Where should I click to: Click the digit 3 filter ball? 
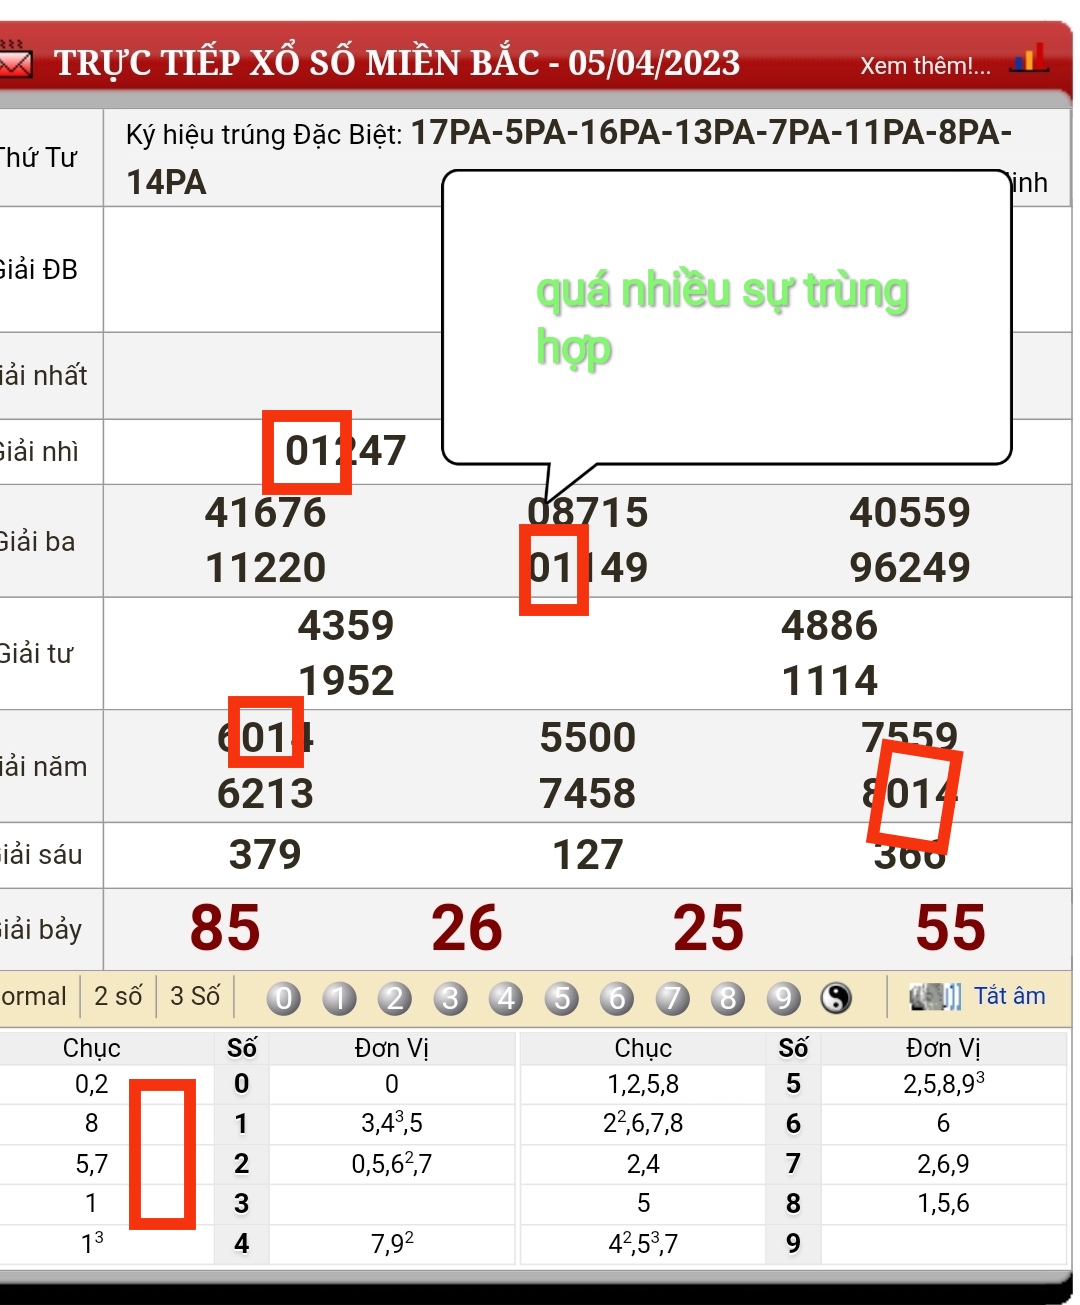coord(451,998)
